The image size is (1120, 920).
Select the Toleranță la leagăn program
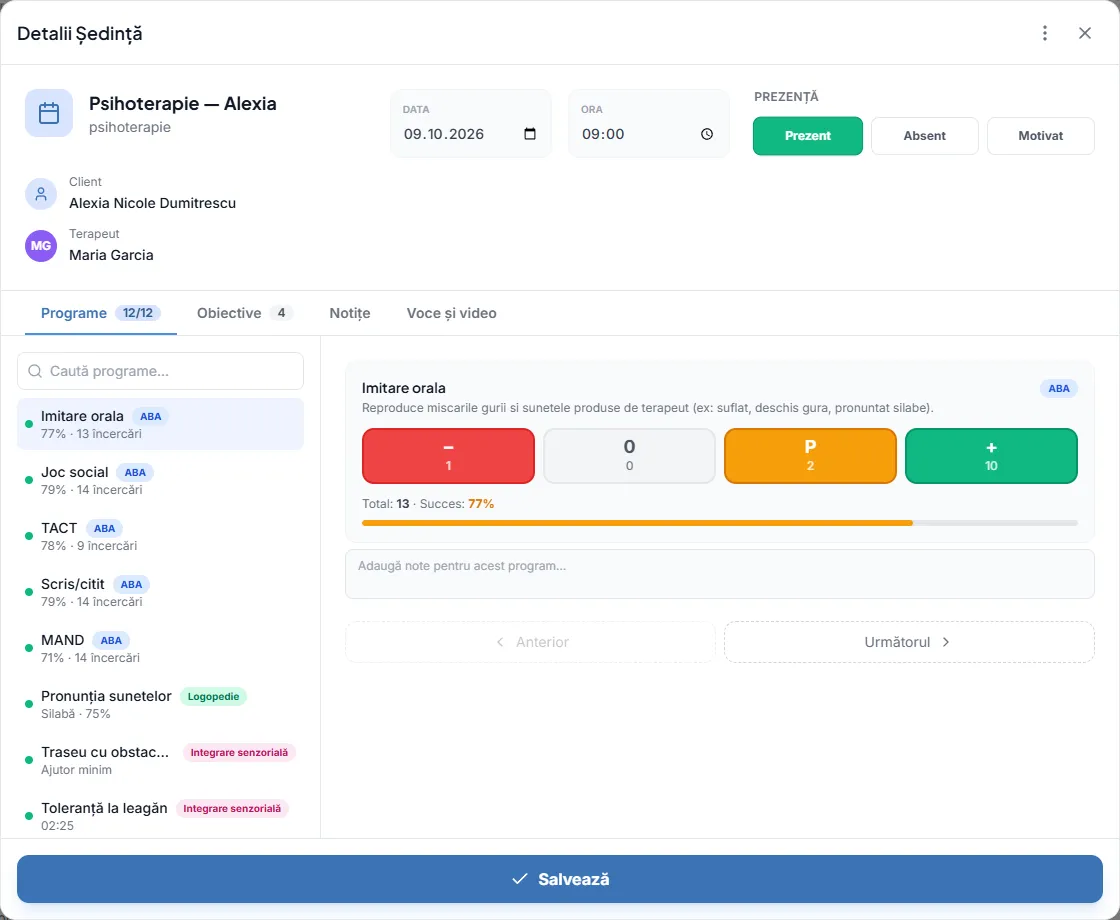[160, 816]
